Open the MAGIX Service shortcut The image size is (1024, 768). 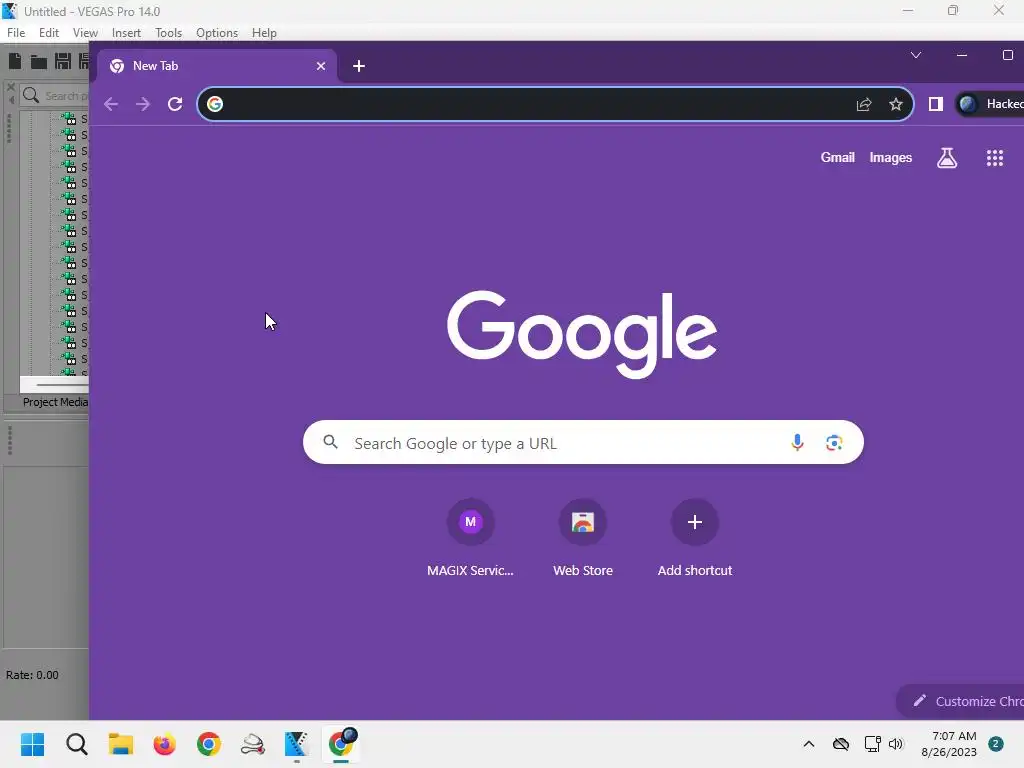click(470, 537)
